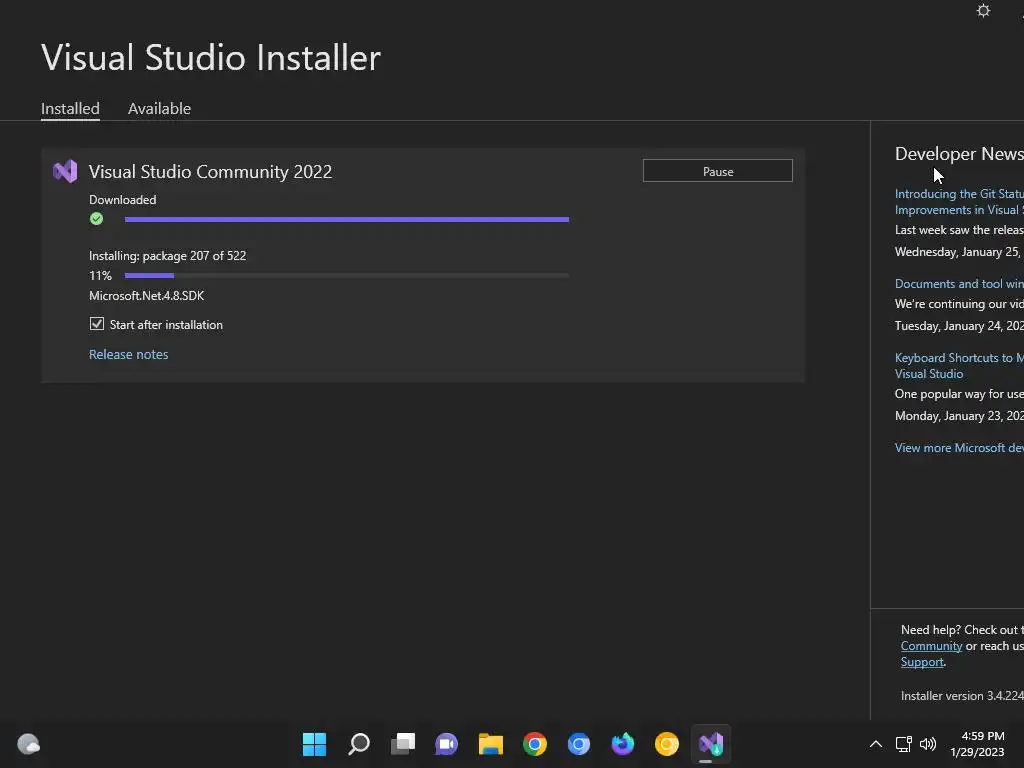Click 'Tuesday, January 24' date text
The height and width of the screenshot is (768, 1024).
pos(959,325)
